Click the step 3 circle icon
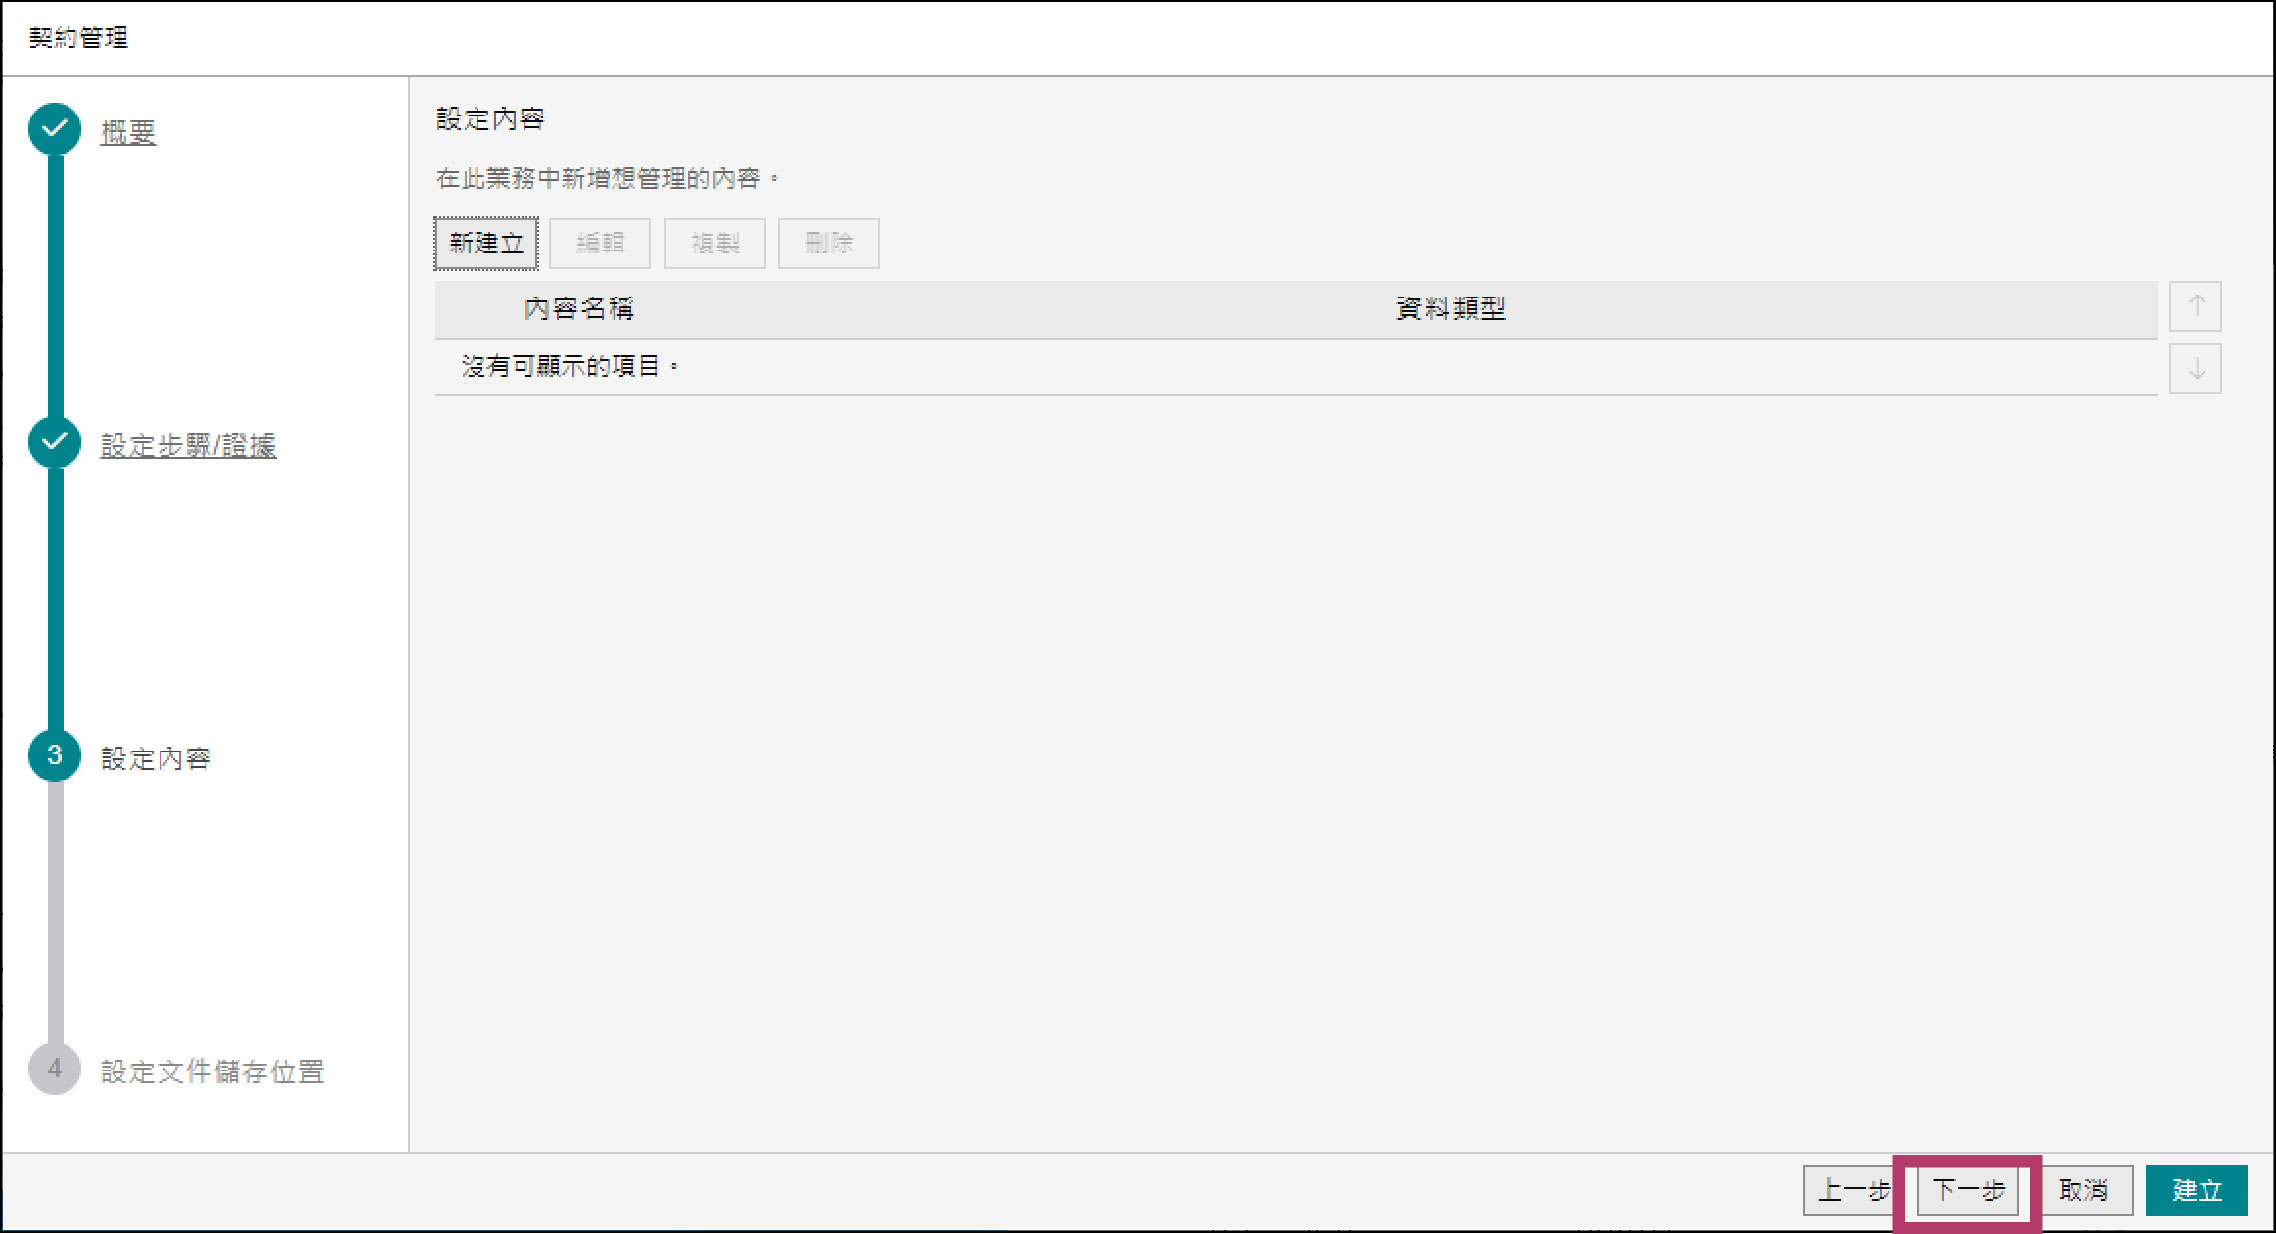Image resolution: width=2276 pixels, height=1234 pixels. (x=55, y=756)
